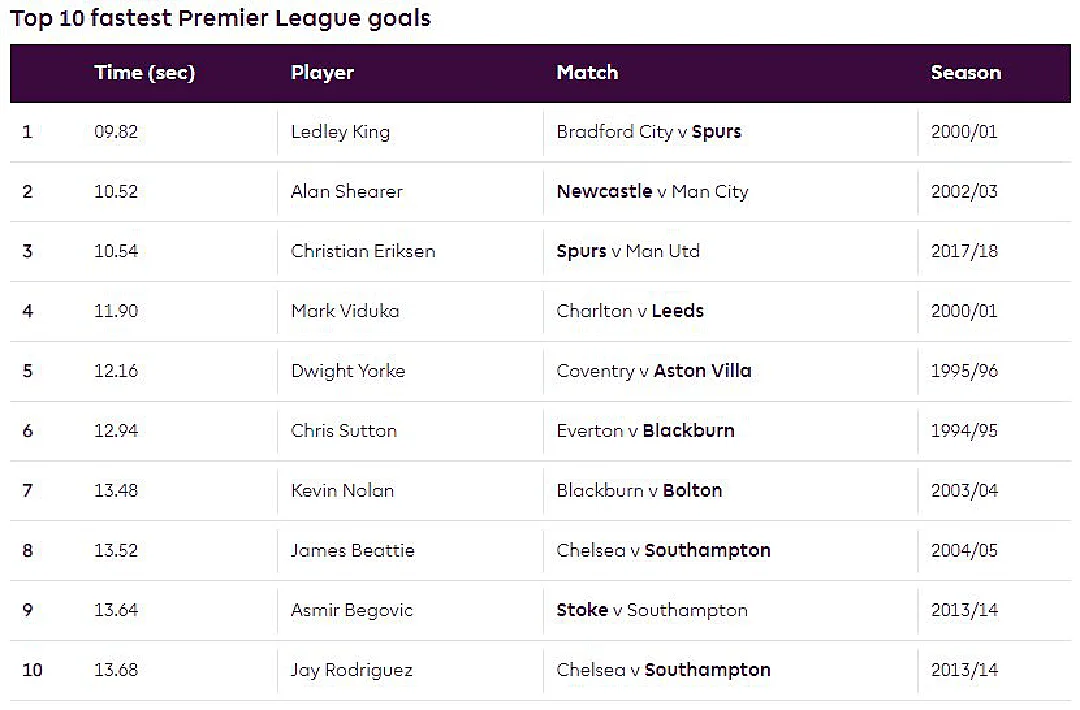
Task: Select Jay Rodriguez in row 10
Action: (351, 671)
